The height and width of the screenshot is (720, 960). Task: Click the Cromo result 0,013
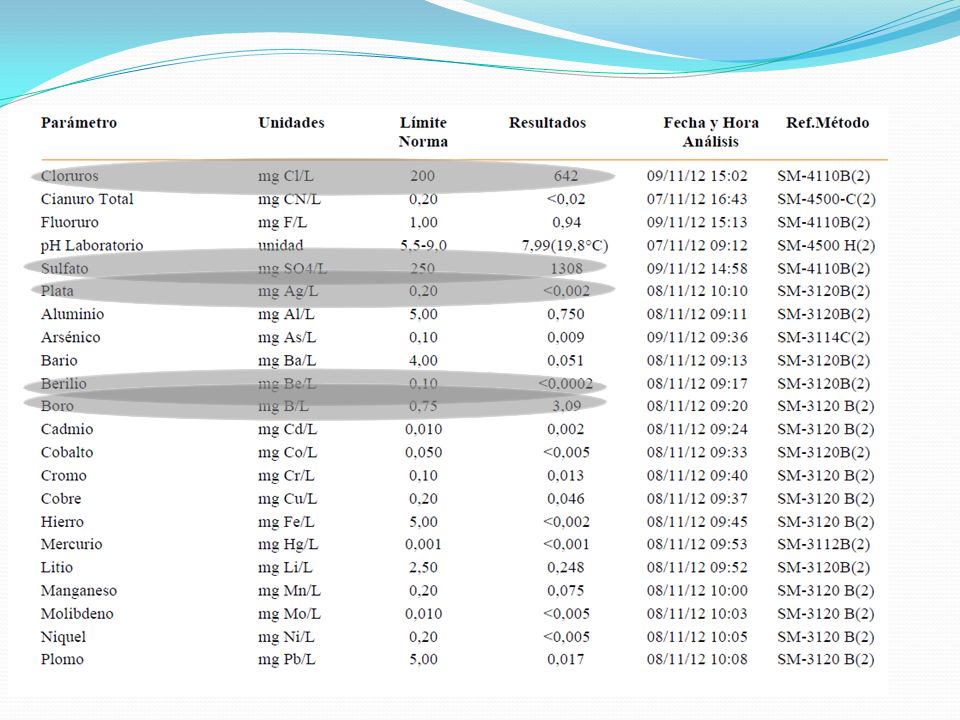[x=566, y=476]
